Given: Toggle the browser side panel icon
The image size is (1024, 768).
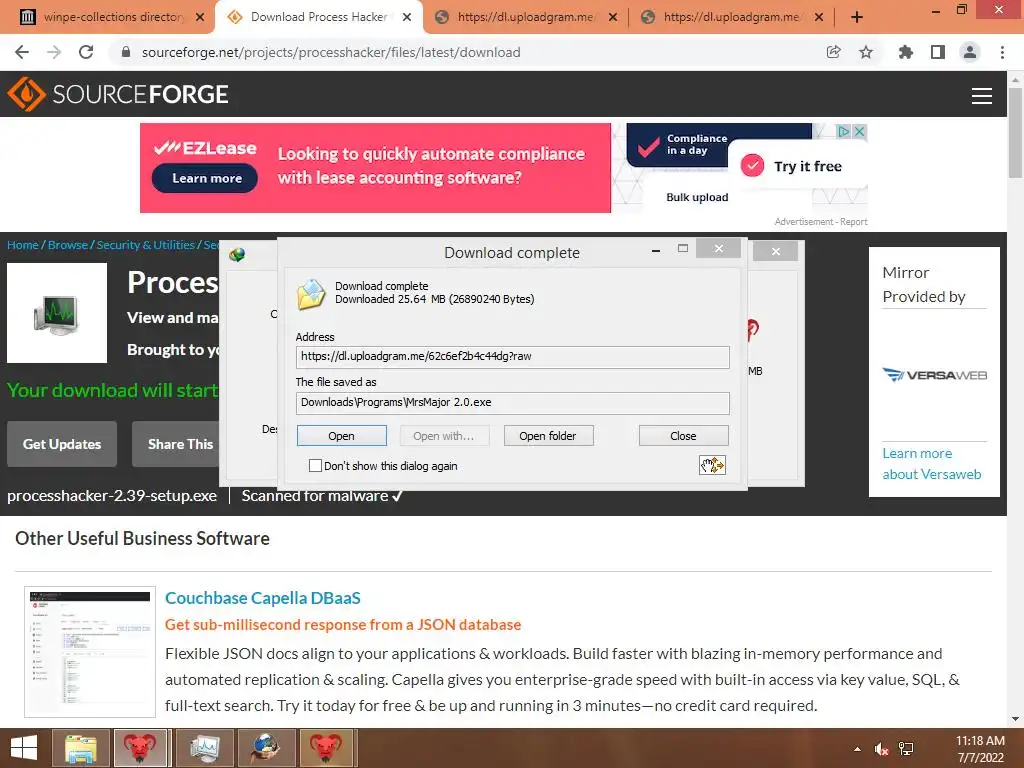Looking at the screenshot, I should tap(938, 52).
